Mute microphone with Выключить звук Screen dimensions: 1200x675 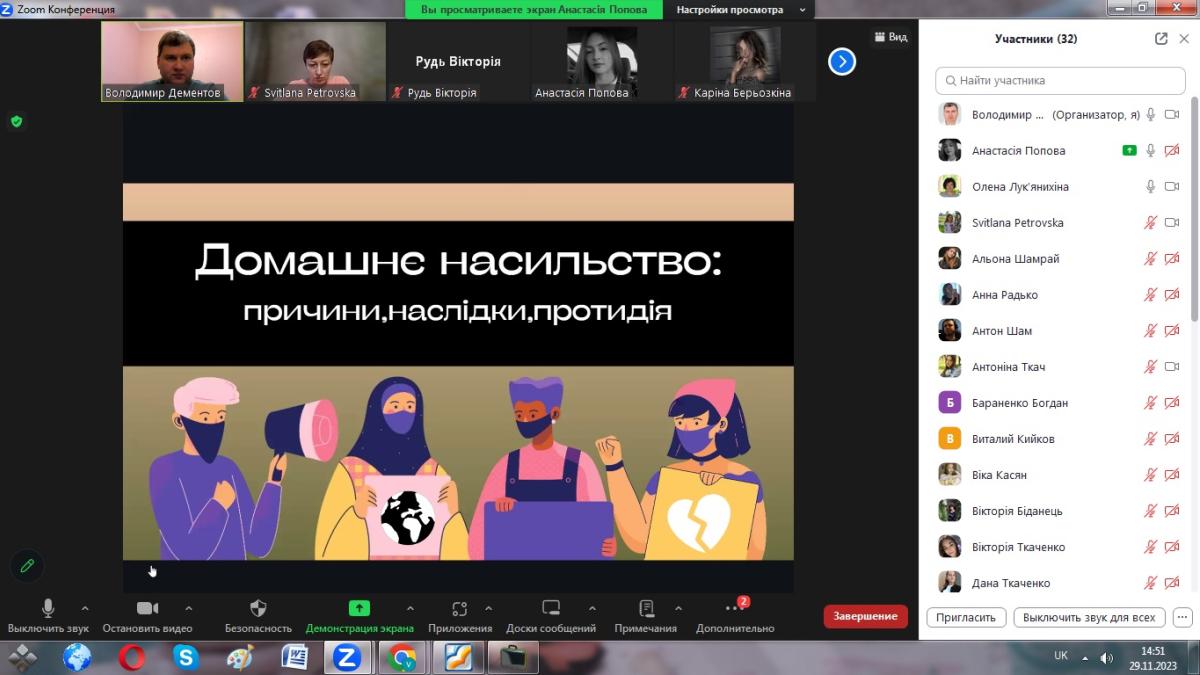point(48,608)
